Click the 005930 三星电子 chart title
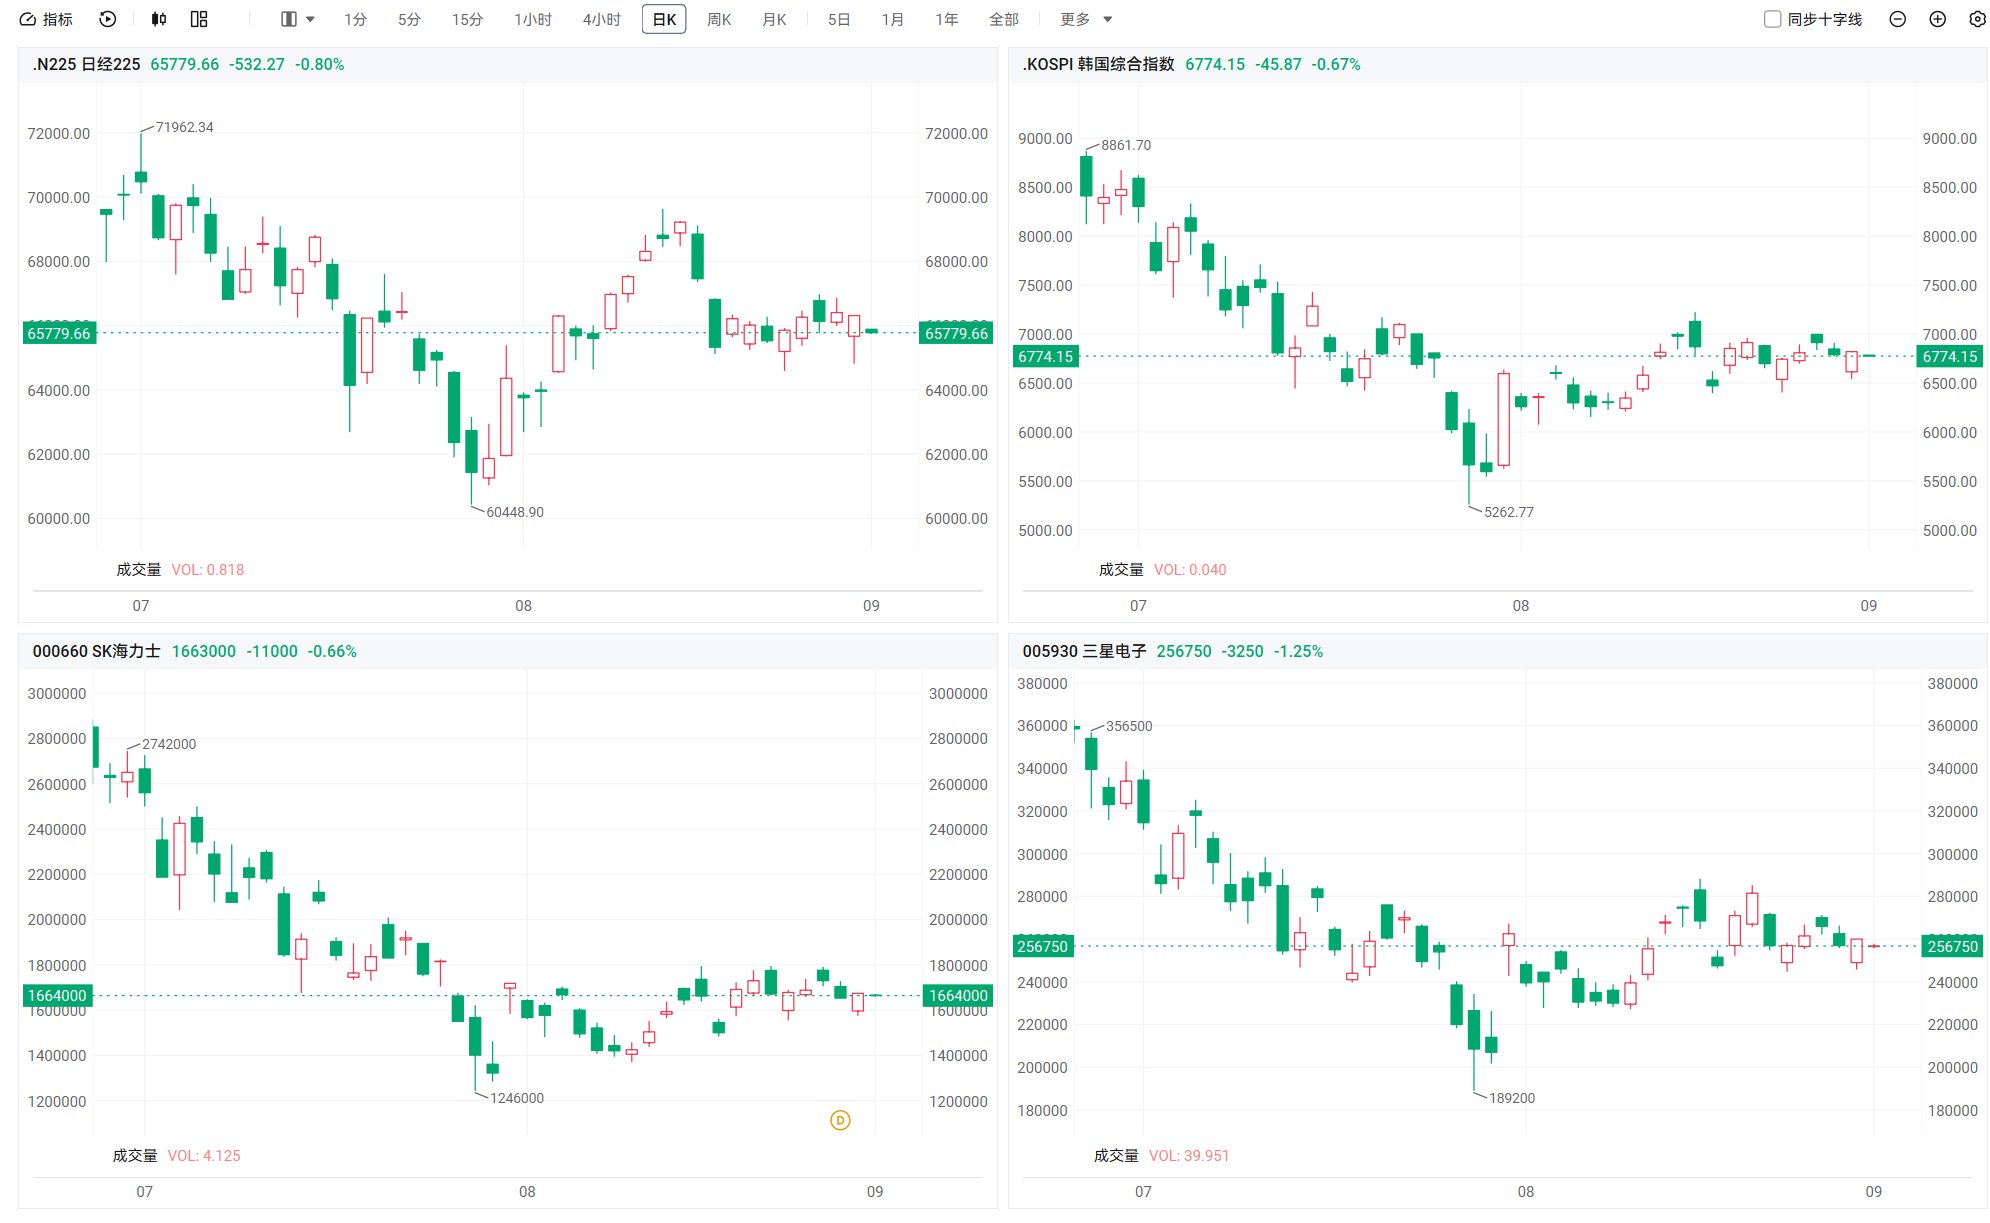This screenshot has width=1990, height=1223. 1084,651
